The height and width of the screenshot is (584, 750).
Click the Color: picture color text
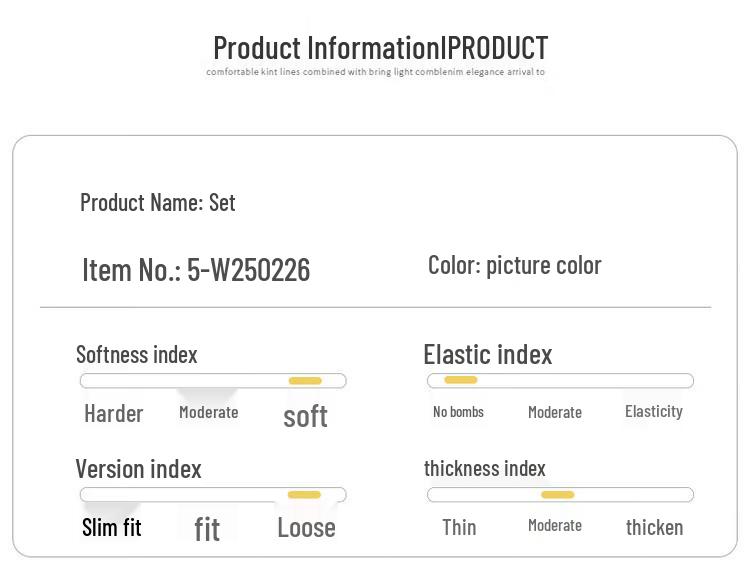click(x=514, y=265)
